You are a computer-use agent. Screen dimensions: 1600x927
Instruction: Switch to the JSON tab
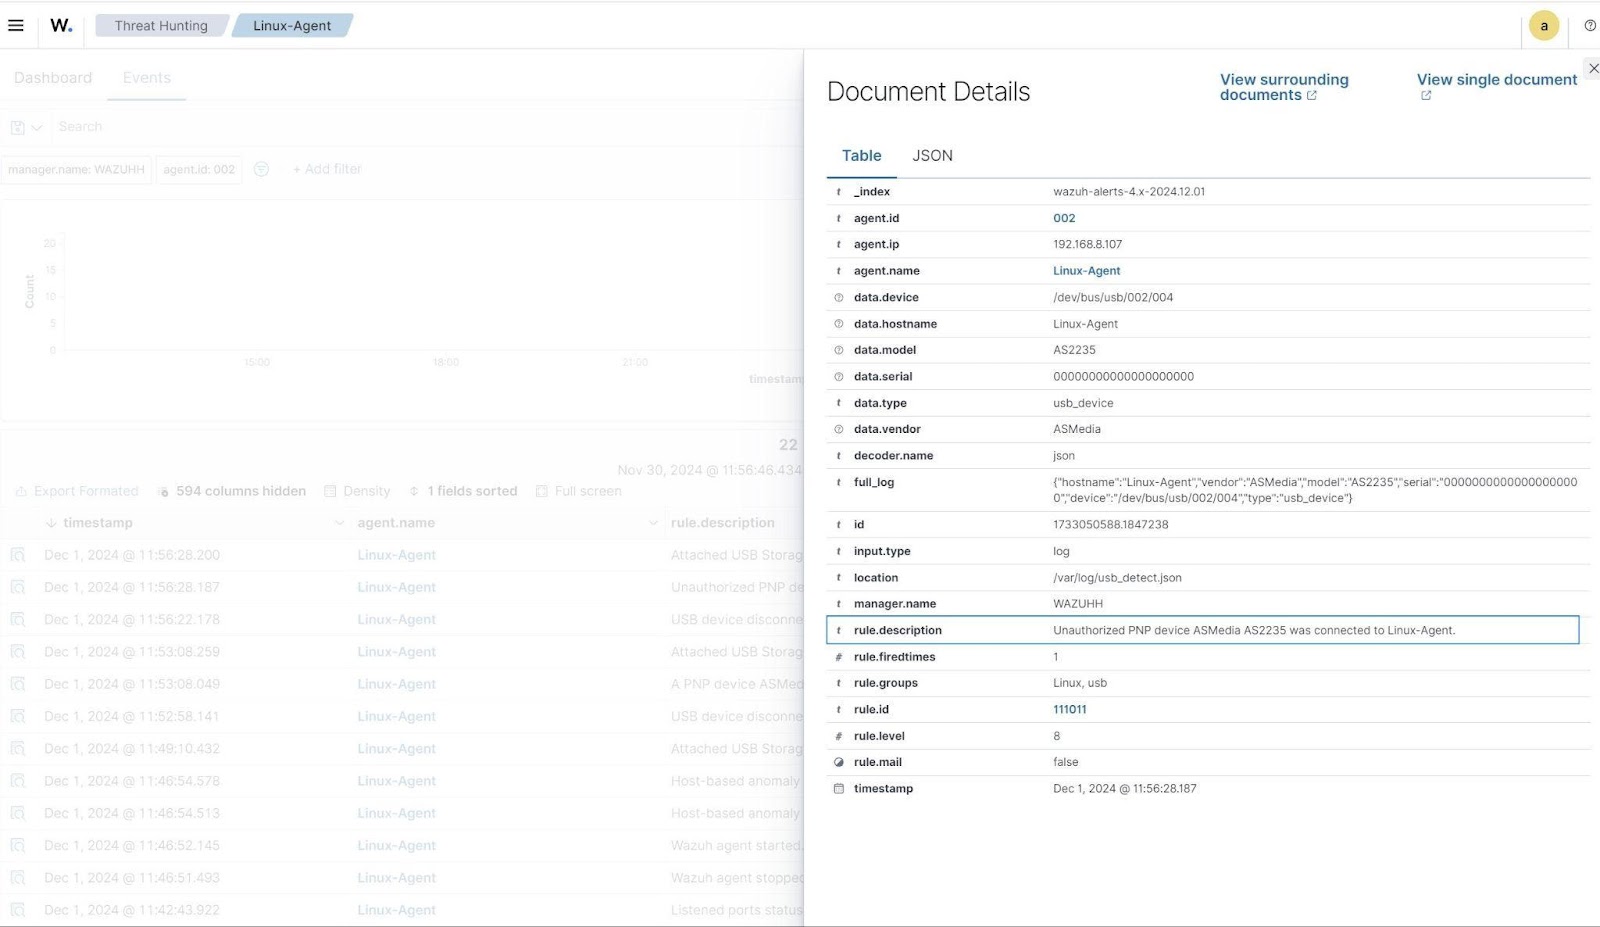coord(932,156)
